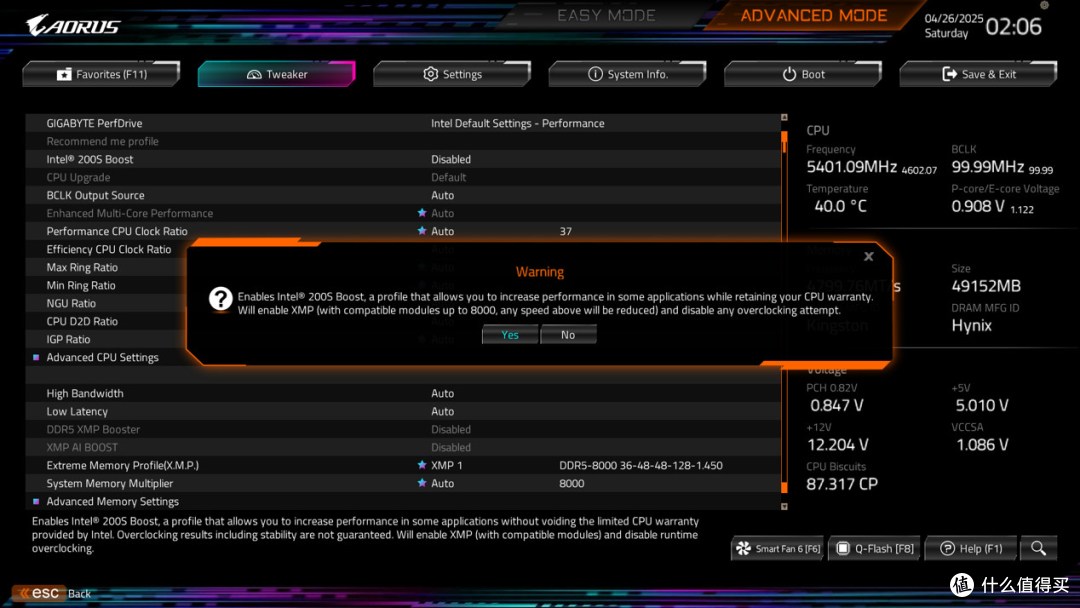Click the 49152MB memory size readout
Image resolution: width=1080 pixels, height=608 pixels.
point(986,286)
